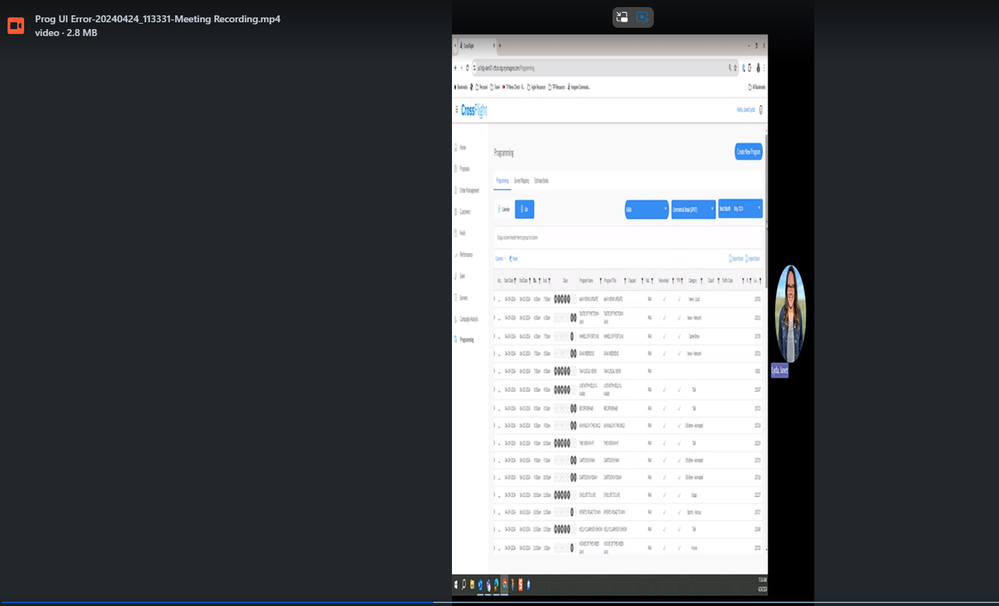
Task: Click the 'video · 2.8 MB' file info text
Action: pos(66,32)
